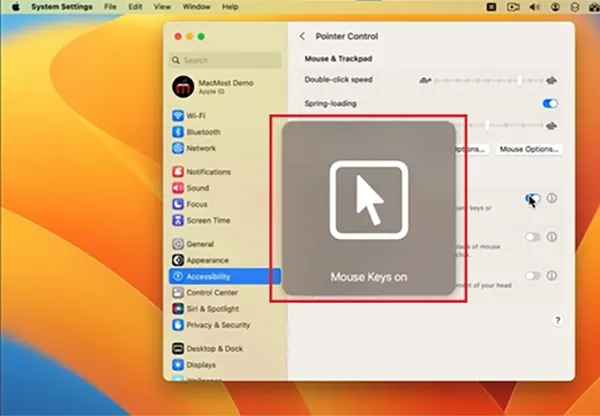This screenshot has height=416, width=600.
Task: Open the volume menu bar icon
Action: coord(534,7)
